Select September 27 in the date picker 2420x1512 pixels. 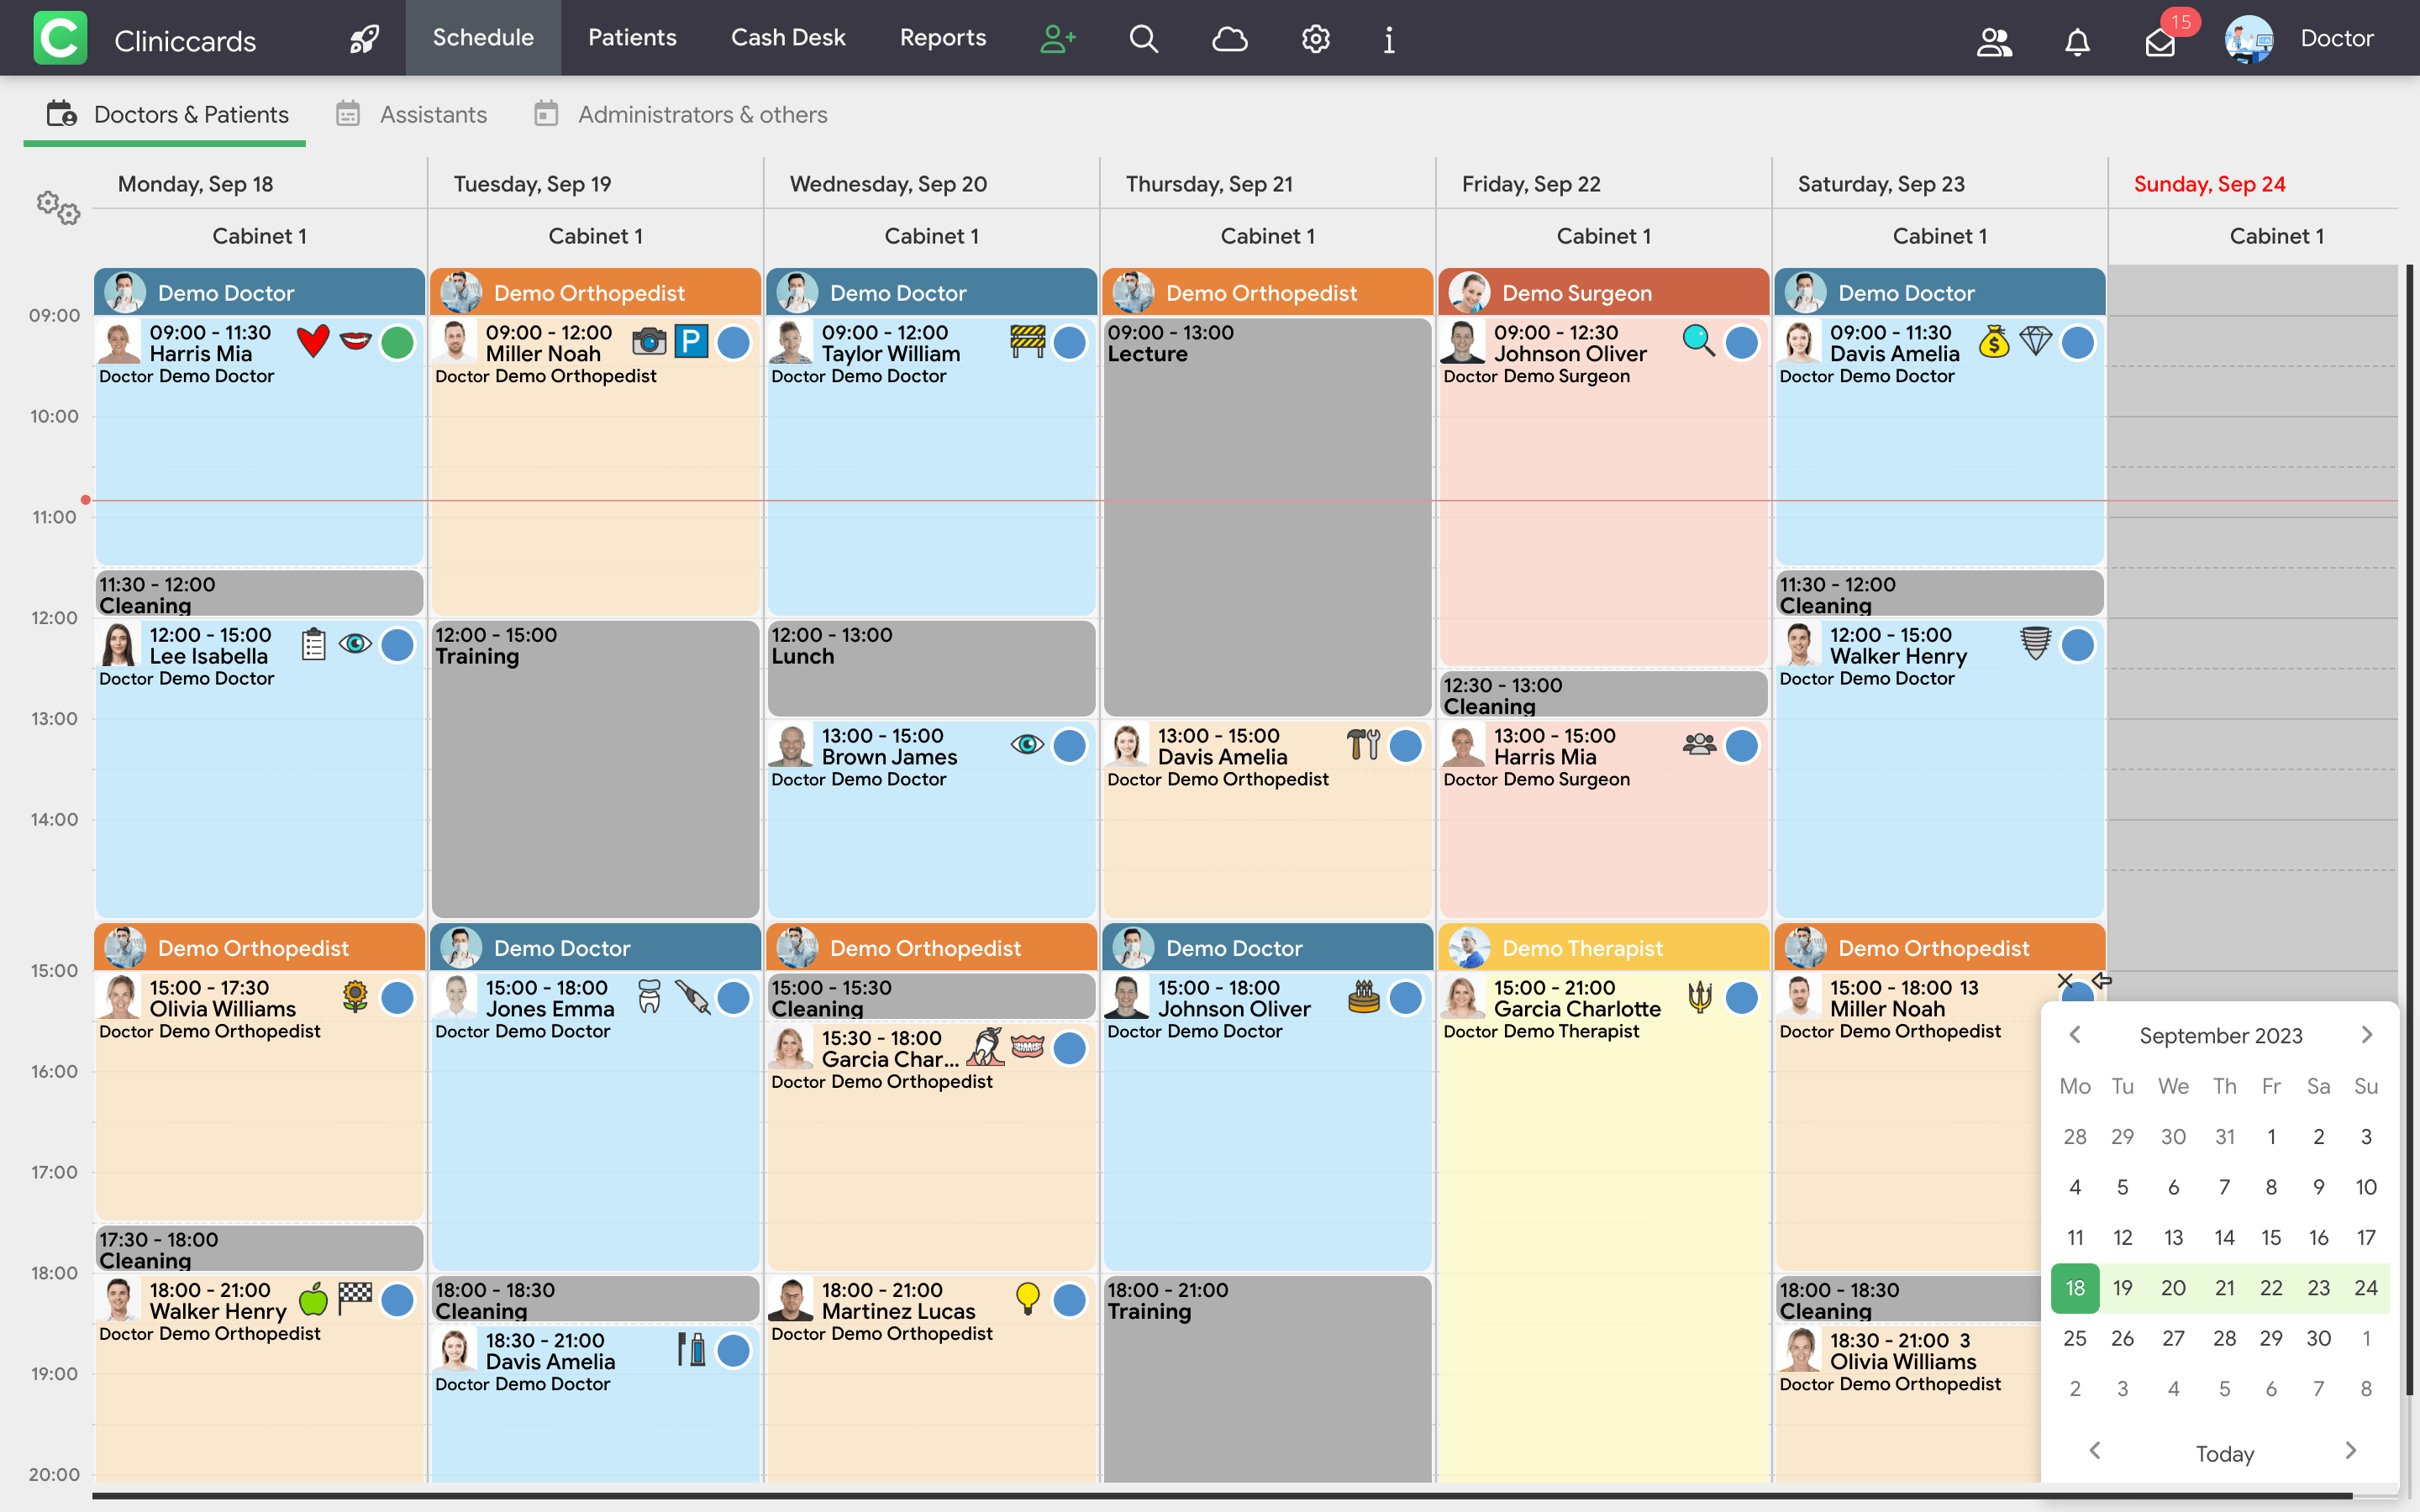coord(2173,1338)
